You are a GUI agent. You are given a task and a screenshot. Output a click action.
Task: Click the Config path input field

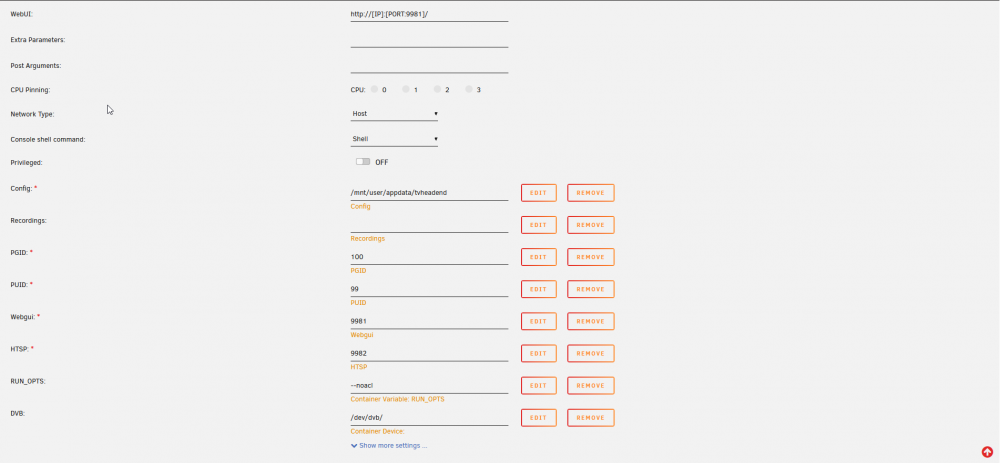pyautogui.click(x=429, y=193)
